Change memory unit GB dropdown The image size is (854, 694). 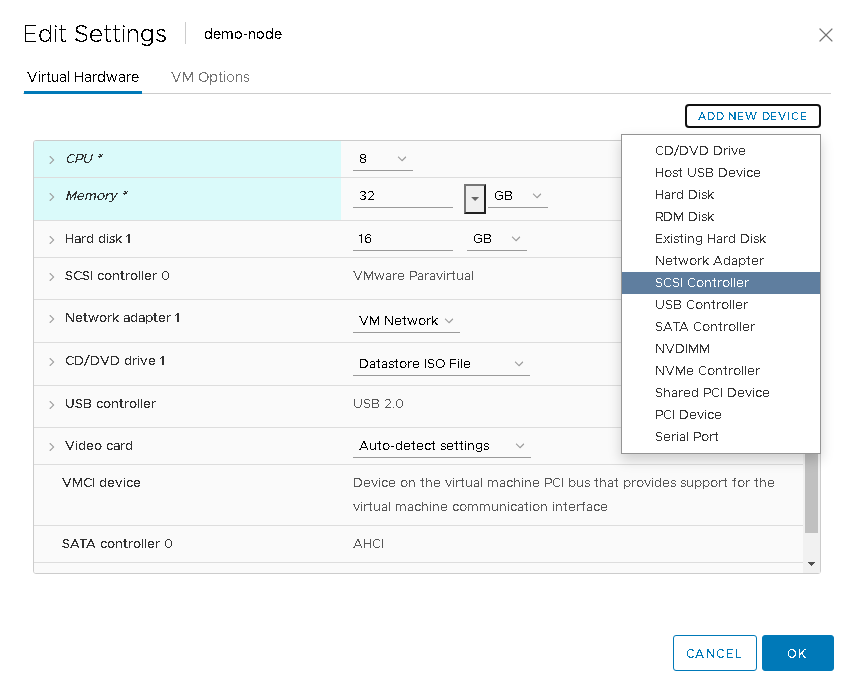[x=518, y=196]
